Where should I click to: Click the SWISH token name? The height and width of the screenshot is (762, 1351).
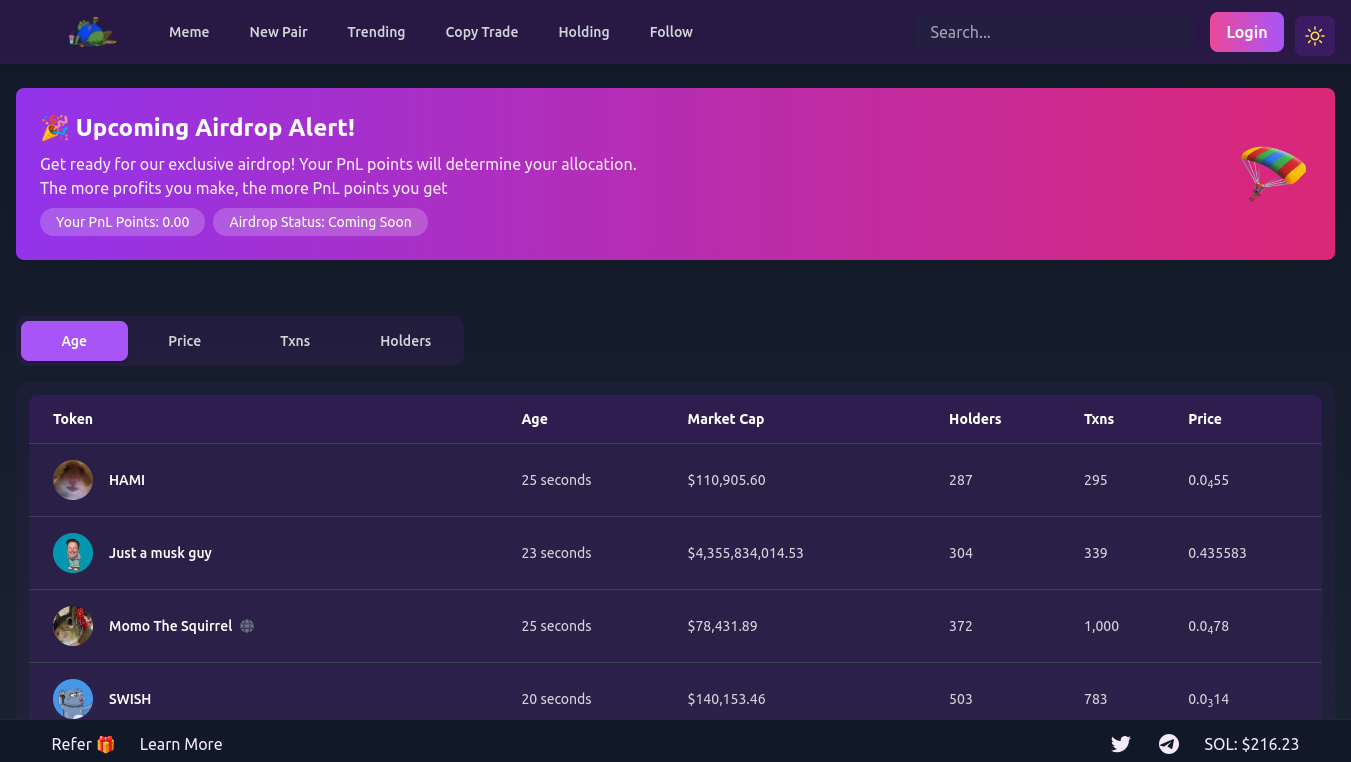(x=130, y=699)
